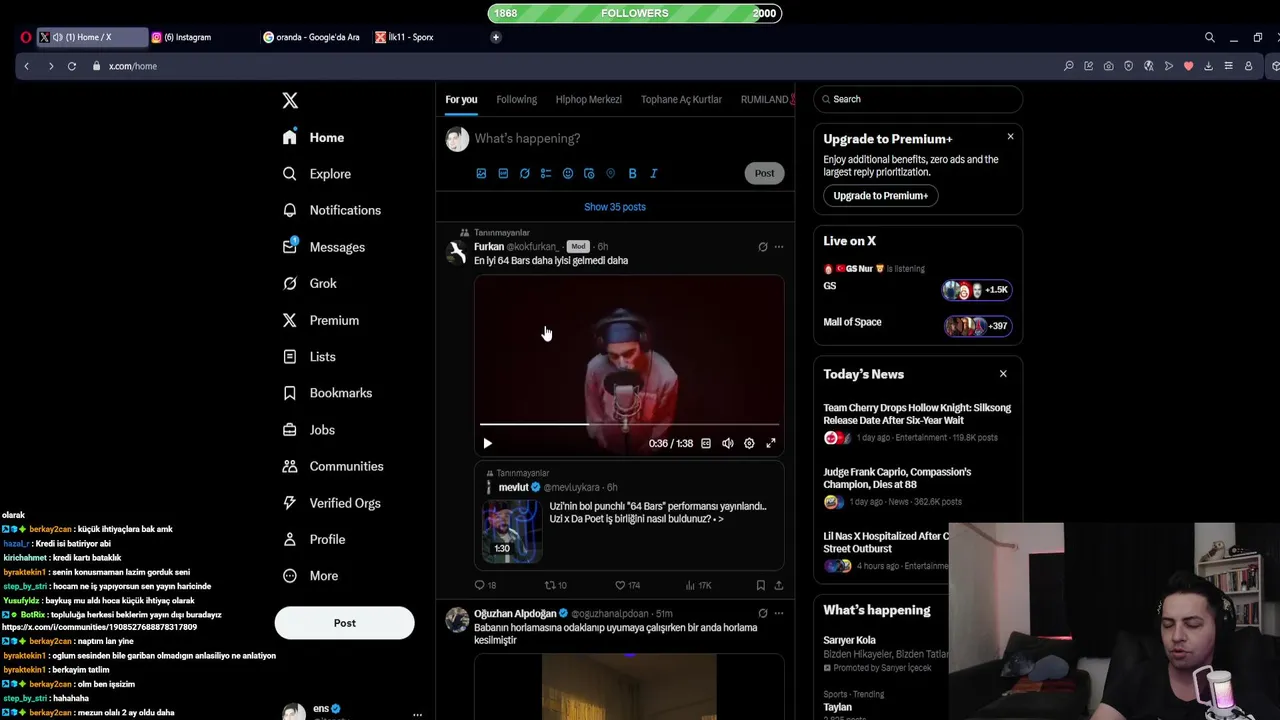Screen dimensions: 1280x720
Task: Ask Grok about Oğuzhan Alpdoğan's post
Action: click(x=763, y=613)
